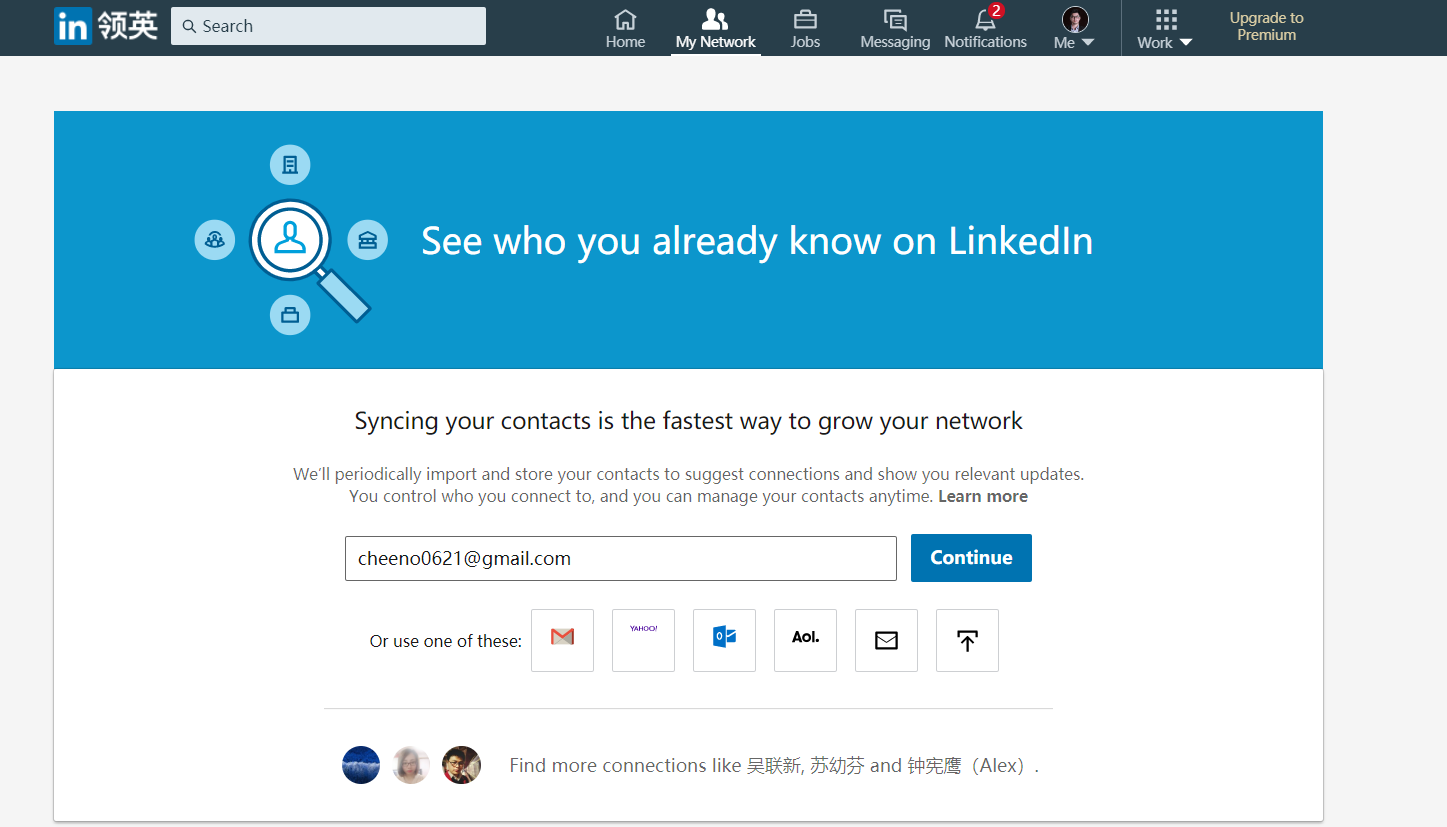Viewport: 1447px width, 827px height.
Task: Click the Continue button
Action: 971,558
